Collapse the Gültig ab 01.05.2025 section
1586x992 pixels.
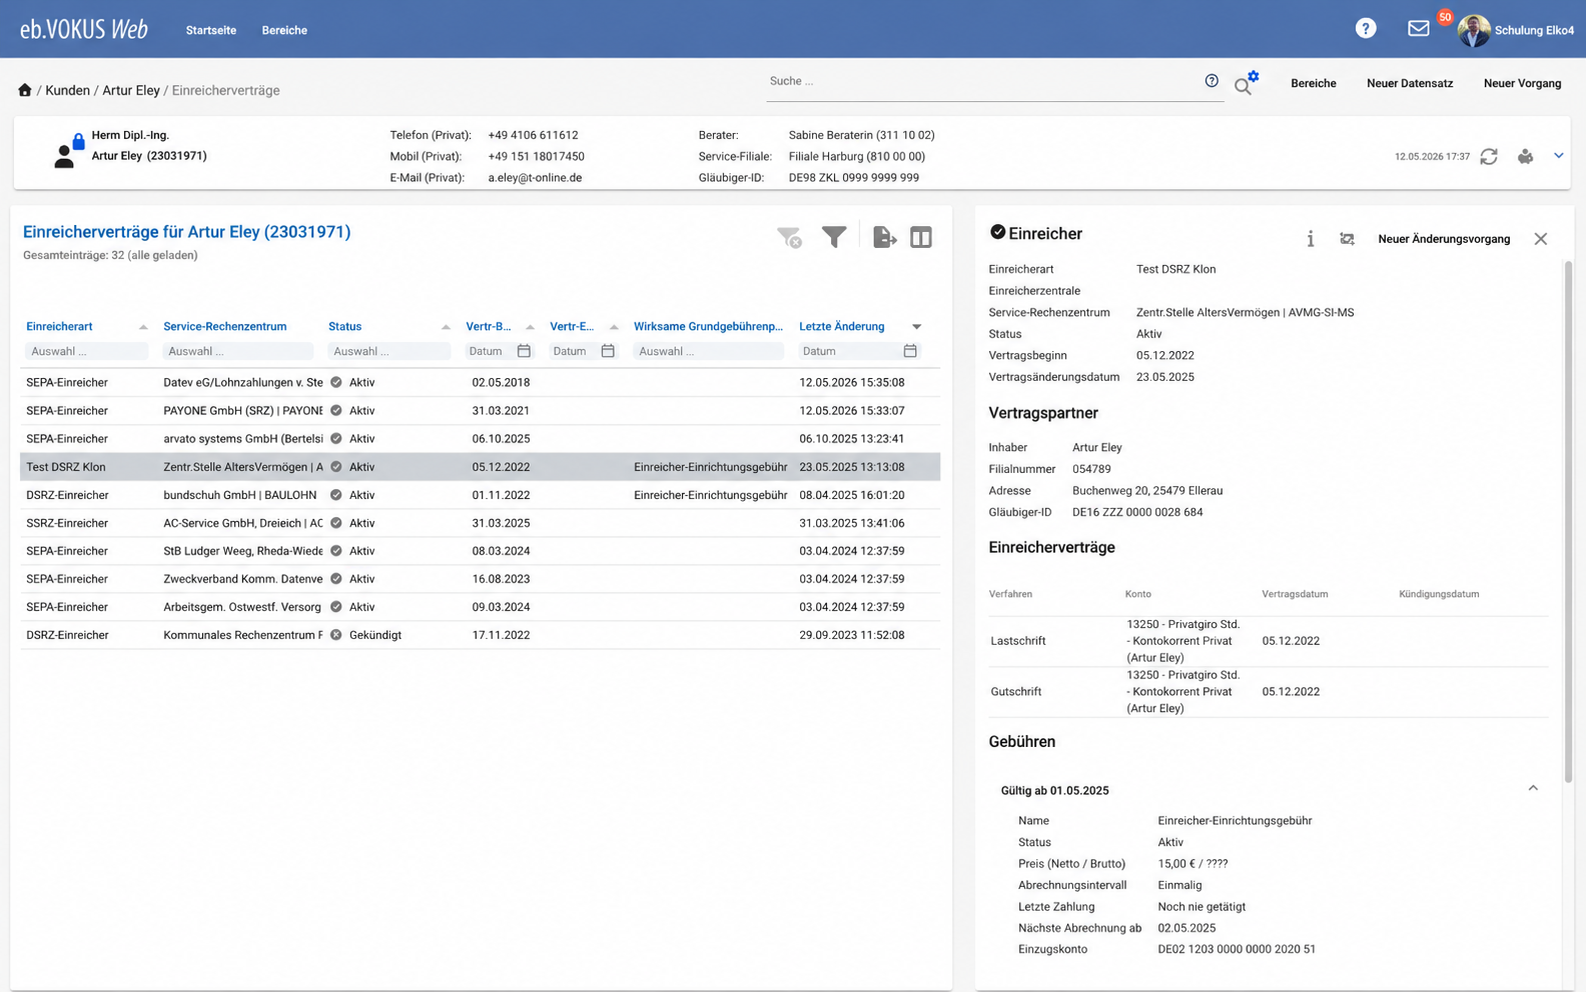click(x=1533, y=789)
